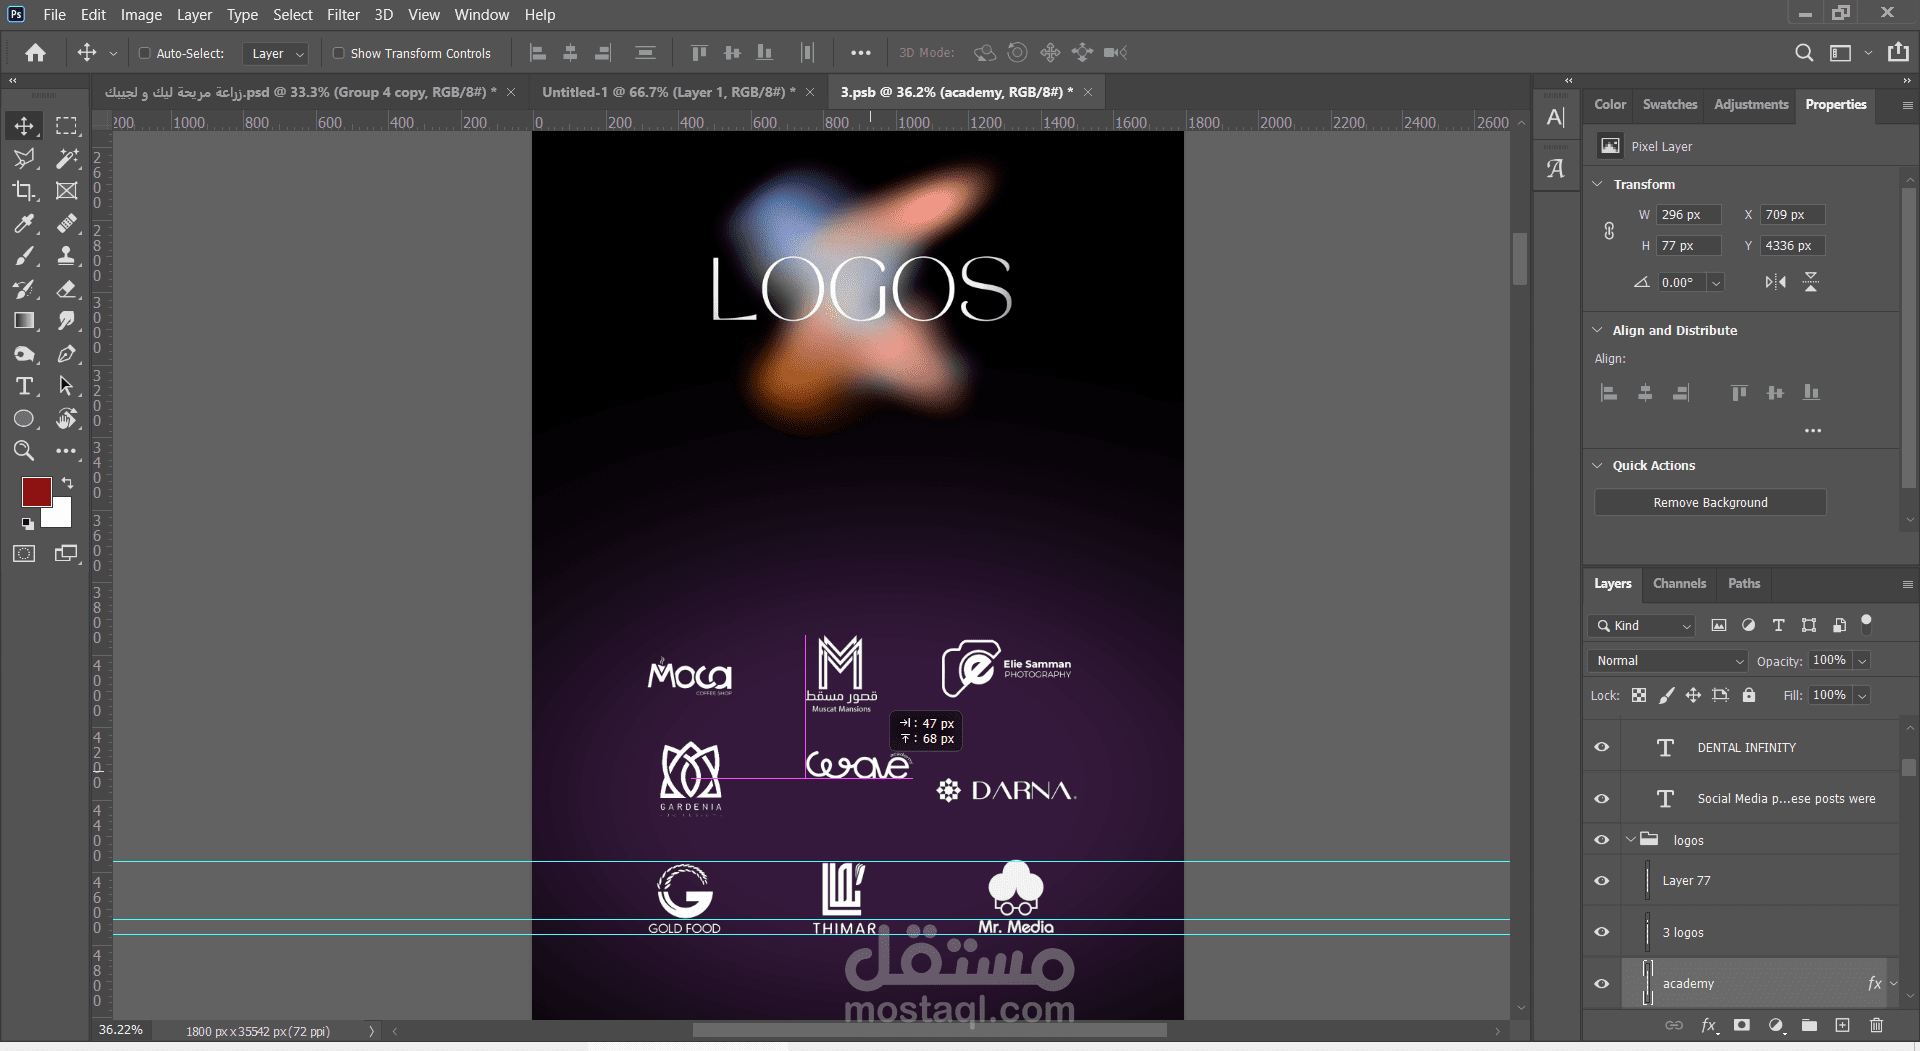Switch to the Adjustments tab
Viewport: 1920px width, 1051px height.
(1751, 104)
